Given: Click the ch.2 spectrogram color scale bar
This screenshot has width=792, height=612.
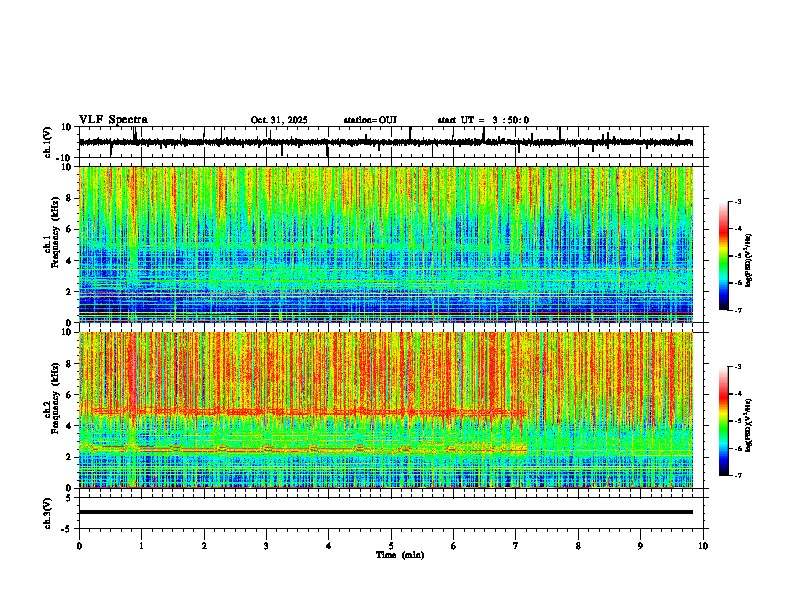Looking at the screenshot, I should (x=724, y=421).
